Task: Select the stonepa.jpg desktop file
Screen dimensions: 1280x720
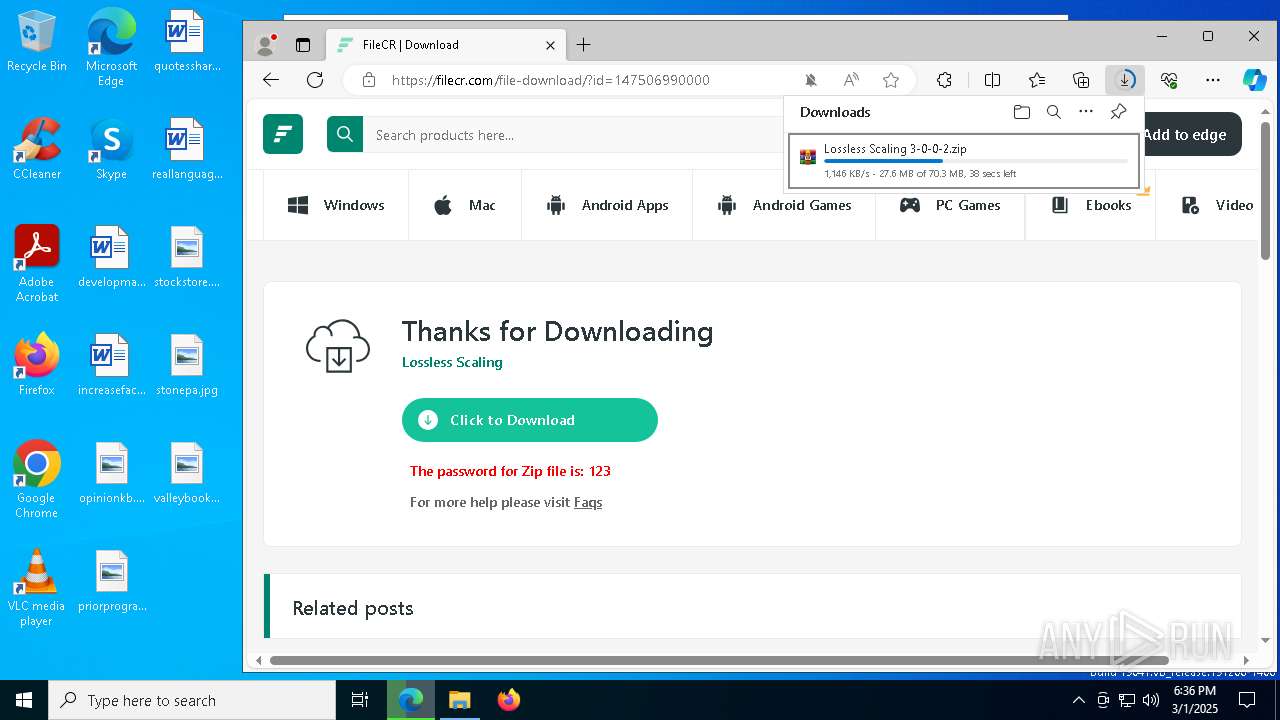Action: pos(187,365)
